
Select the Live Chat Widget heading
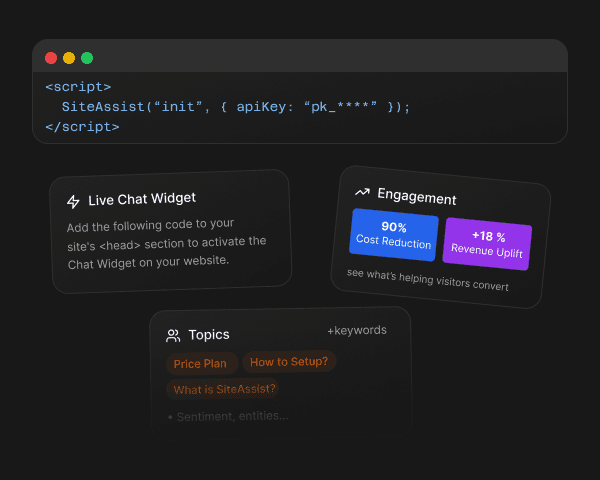[142, 200]
